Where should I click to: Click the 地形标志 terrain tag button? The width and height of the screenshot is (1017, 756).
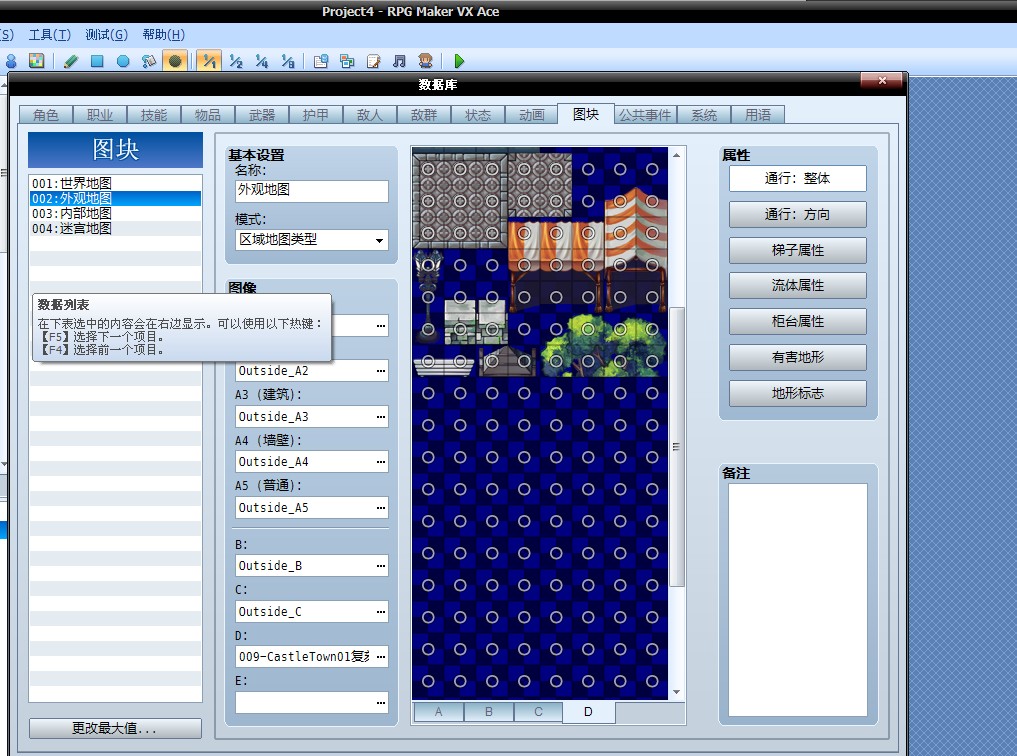pyautogui.click(x=797, y=394)
